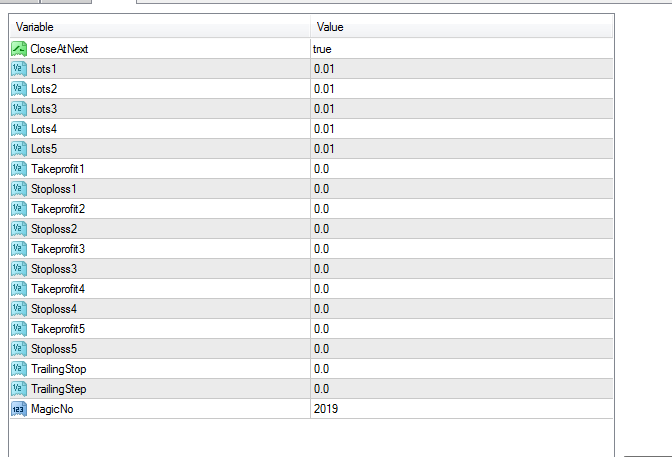This screenshot has width=672, height=457.
Task: Select the Takeprofit3 row name
Action: coord(58,249)
